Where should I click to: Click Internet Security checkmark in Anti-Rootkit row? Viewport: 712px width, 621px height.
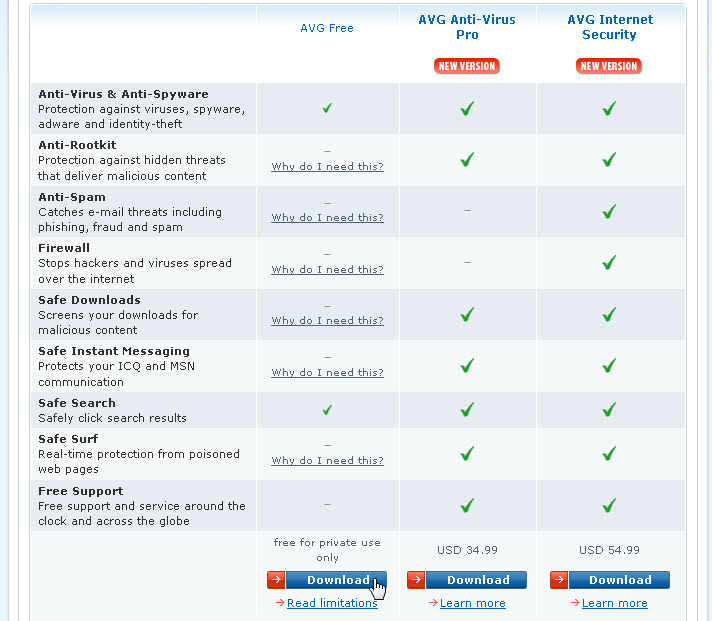(x=609, y=159)
